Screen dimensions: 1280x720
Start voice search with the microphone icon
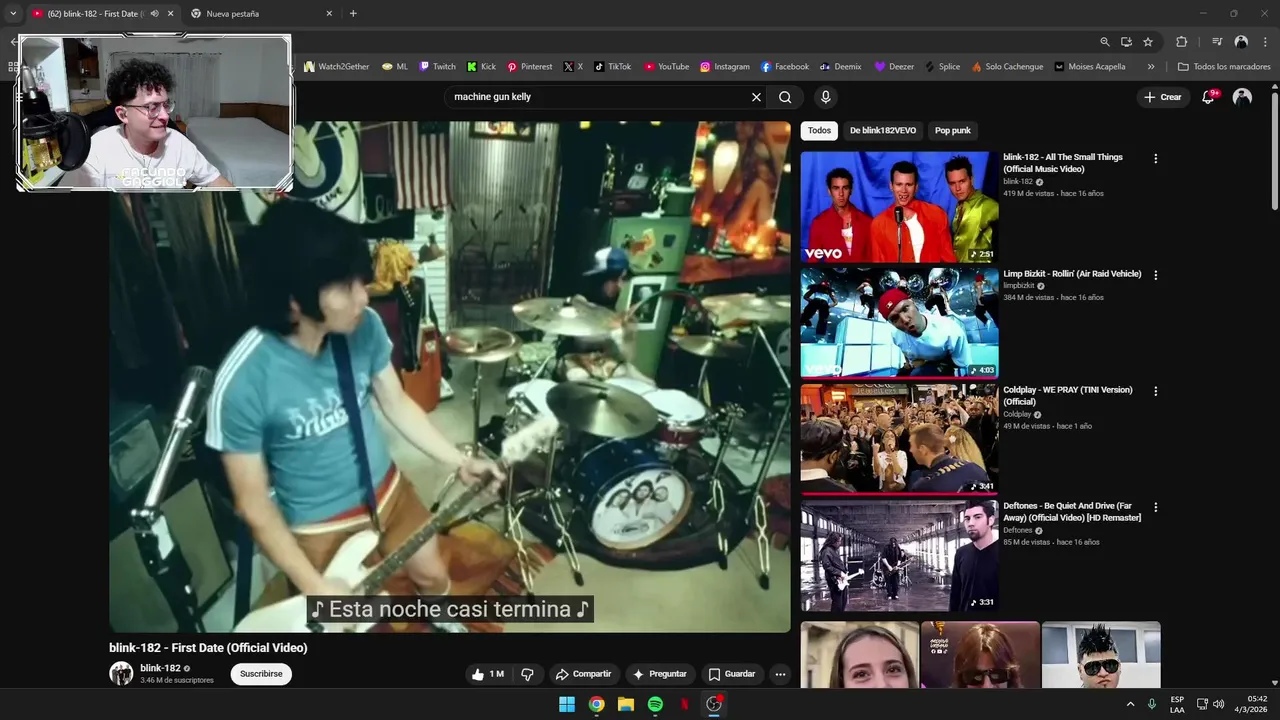(x=825, y=97)
